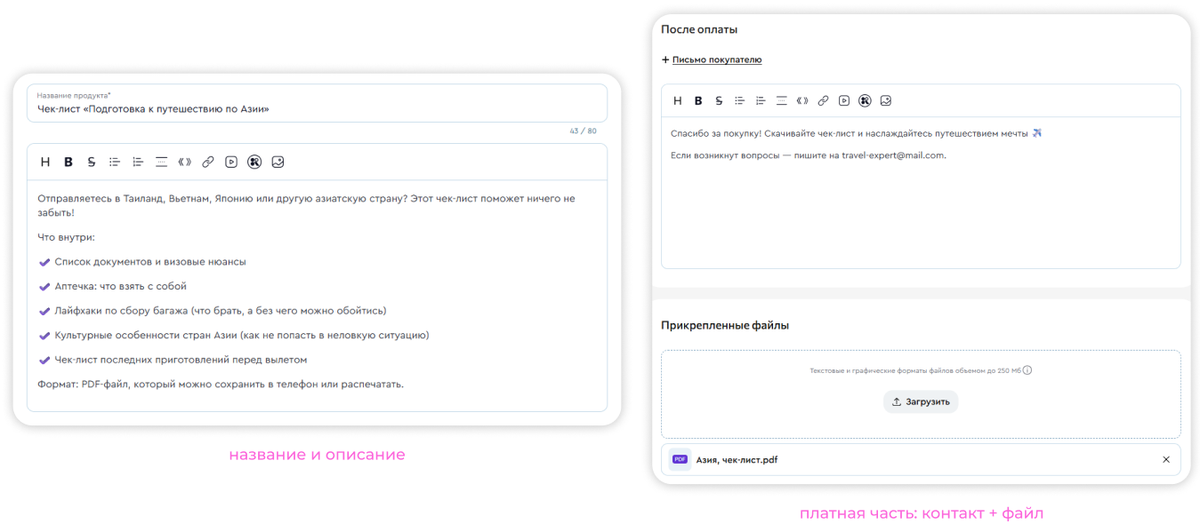Click the 43 / 80 character counter
Screen dimensions: 1200x532
(x=583, y=132)
